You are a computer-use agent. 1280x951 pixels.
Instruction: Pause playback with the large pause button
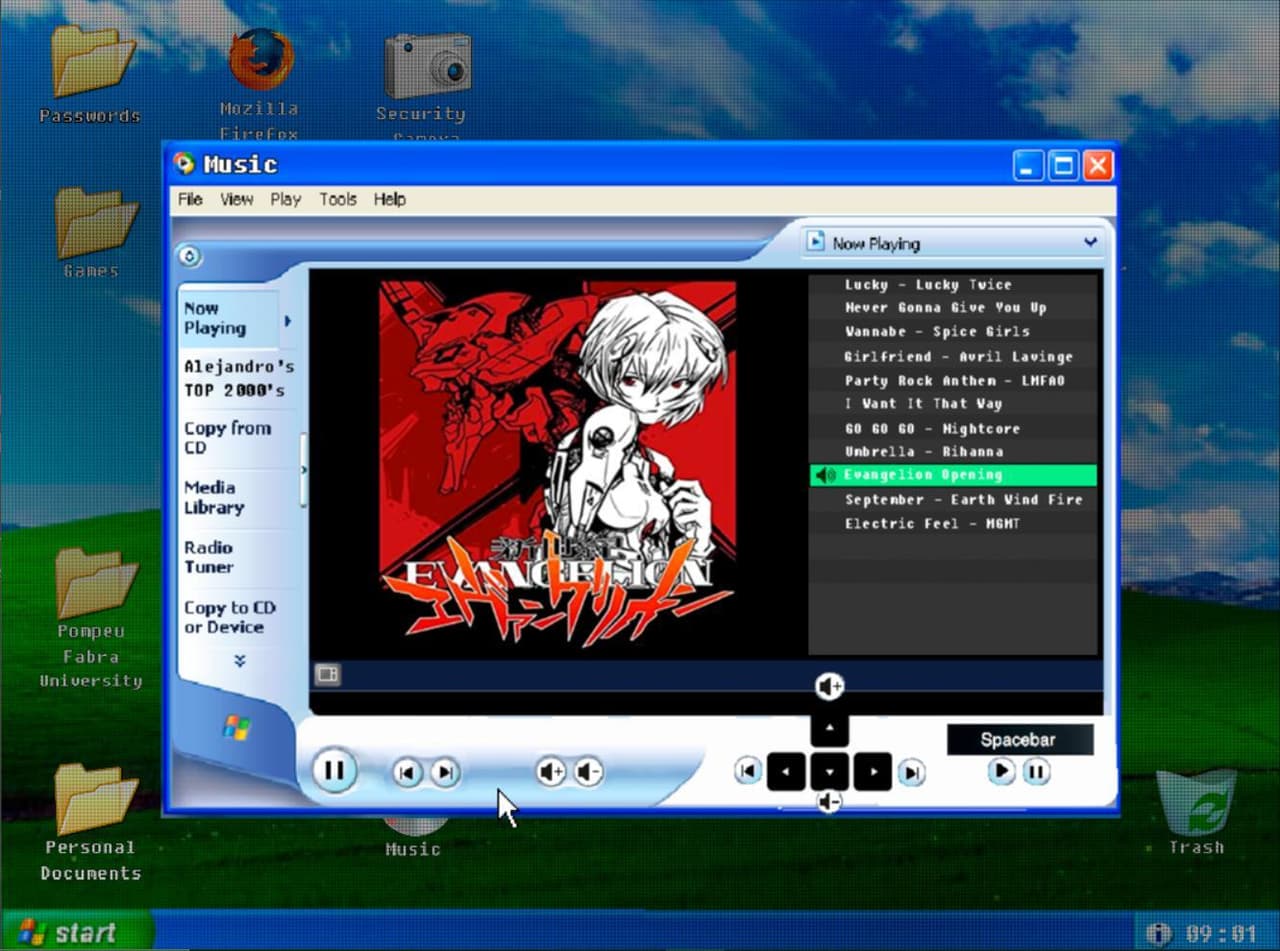[x=334, y=771]
